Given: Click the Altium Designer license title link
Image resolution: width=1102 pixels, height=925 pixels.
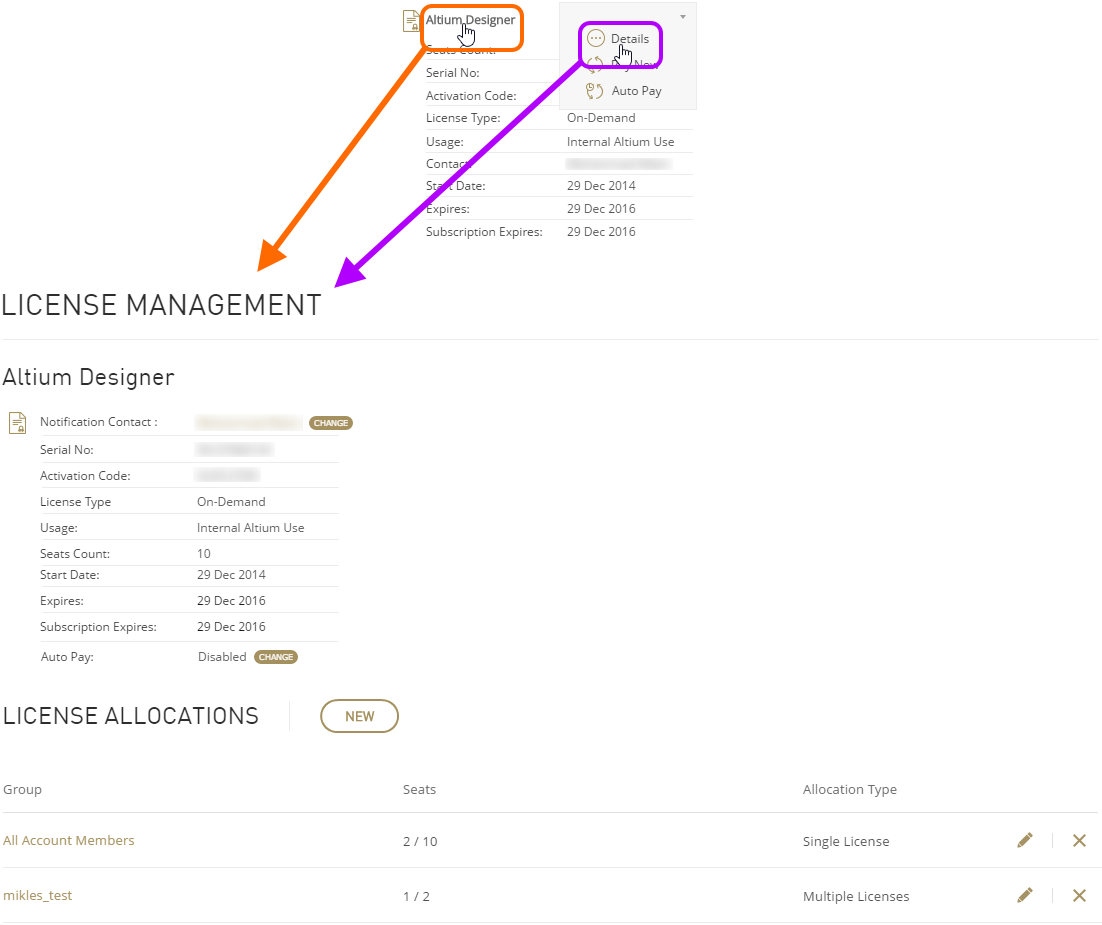Looking at the screenshot, I should click(470, 20).
